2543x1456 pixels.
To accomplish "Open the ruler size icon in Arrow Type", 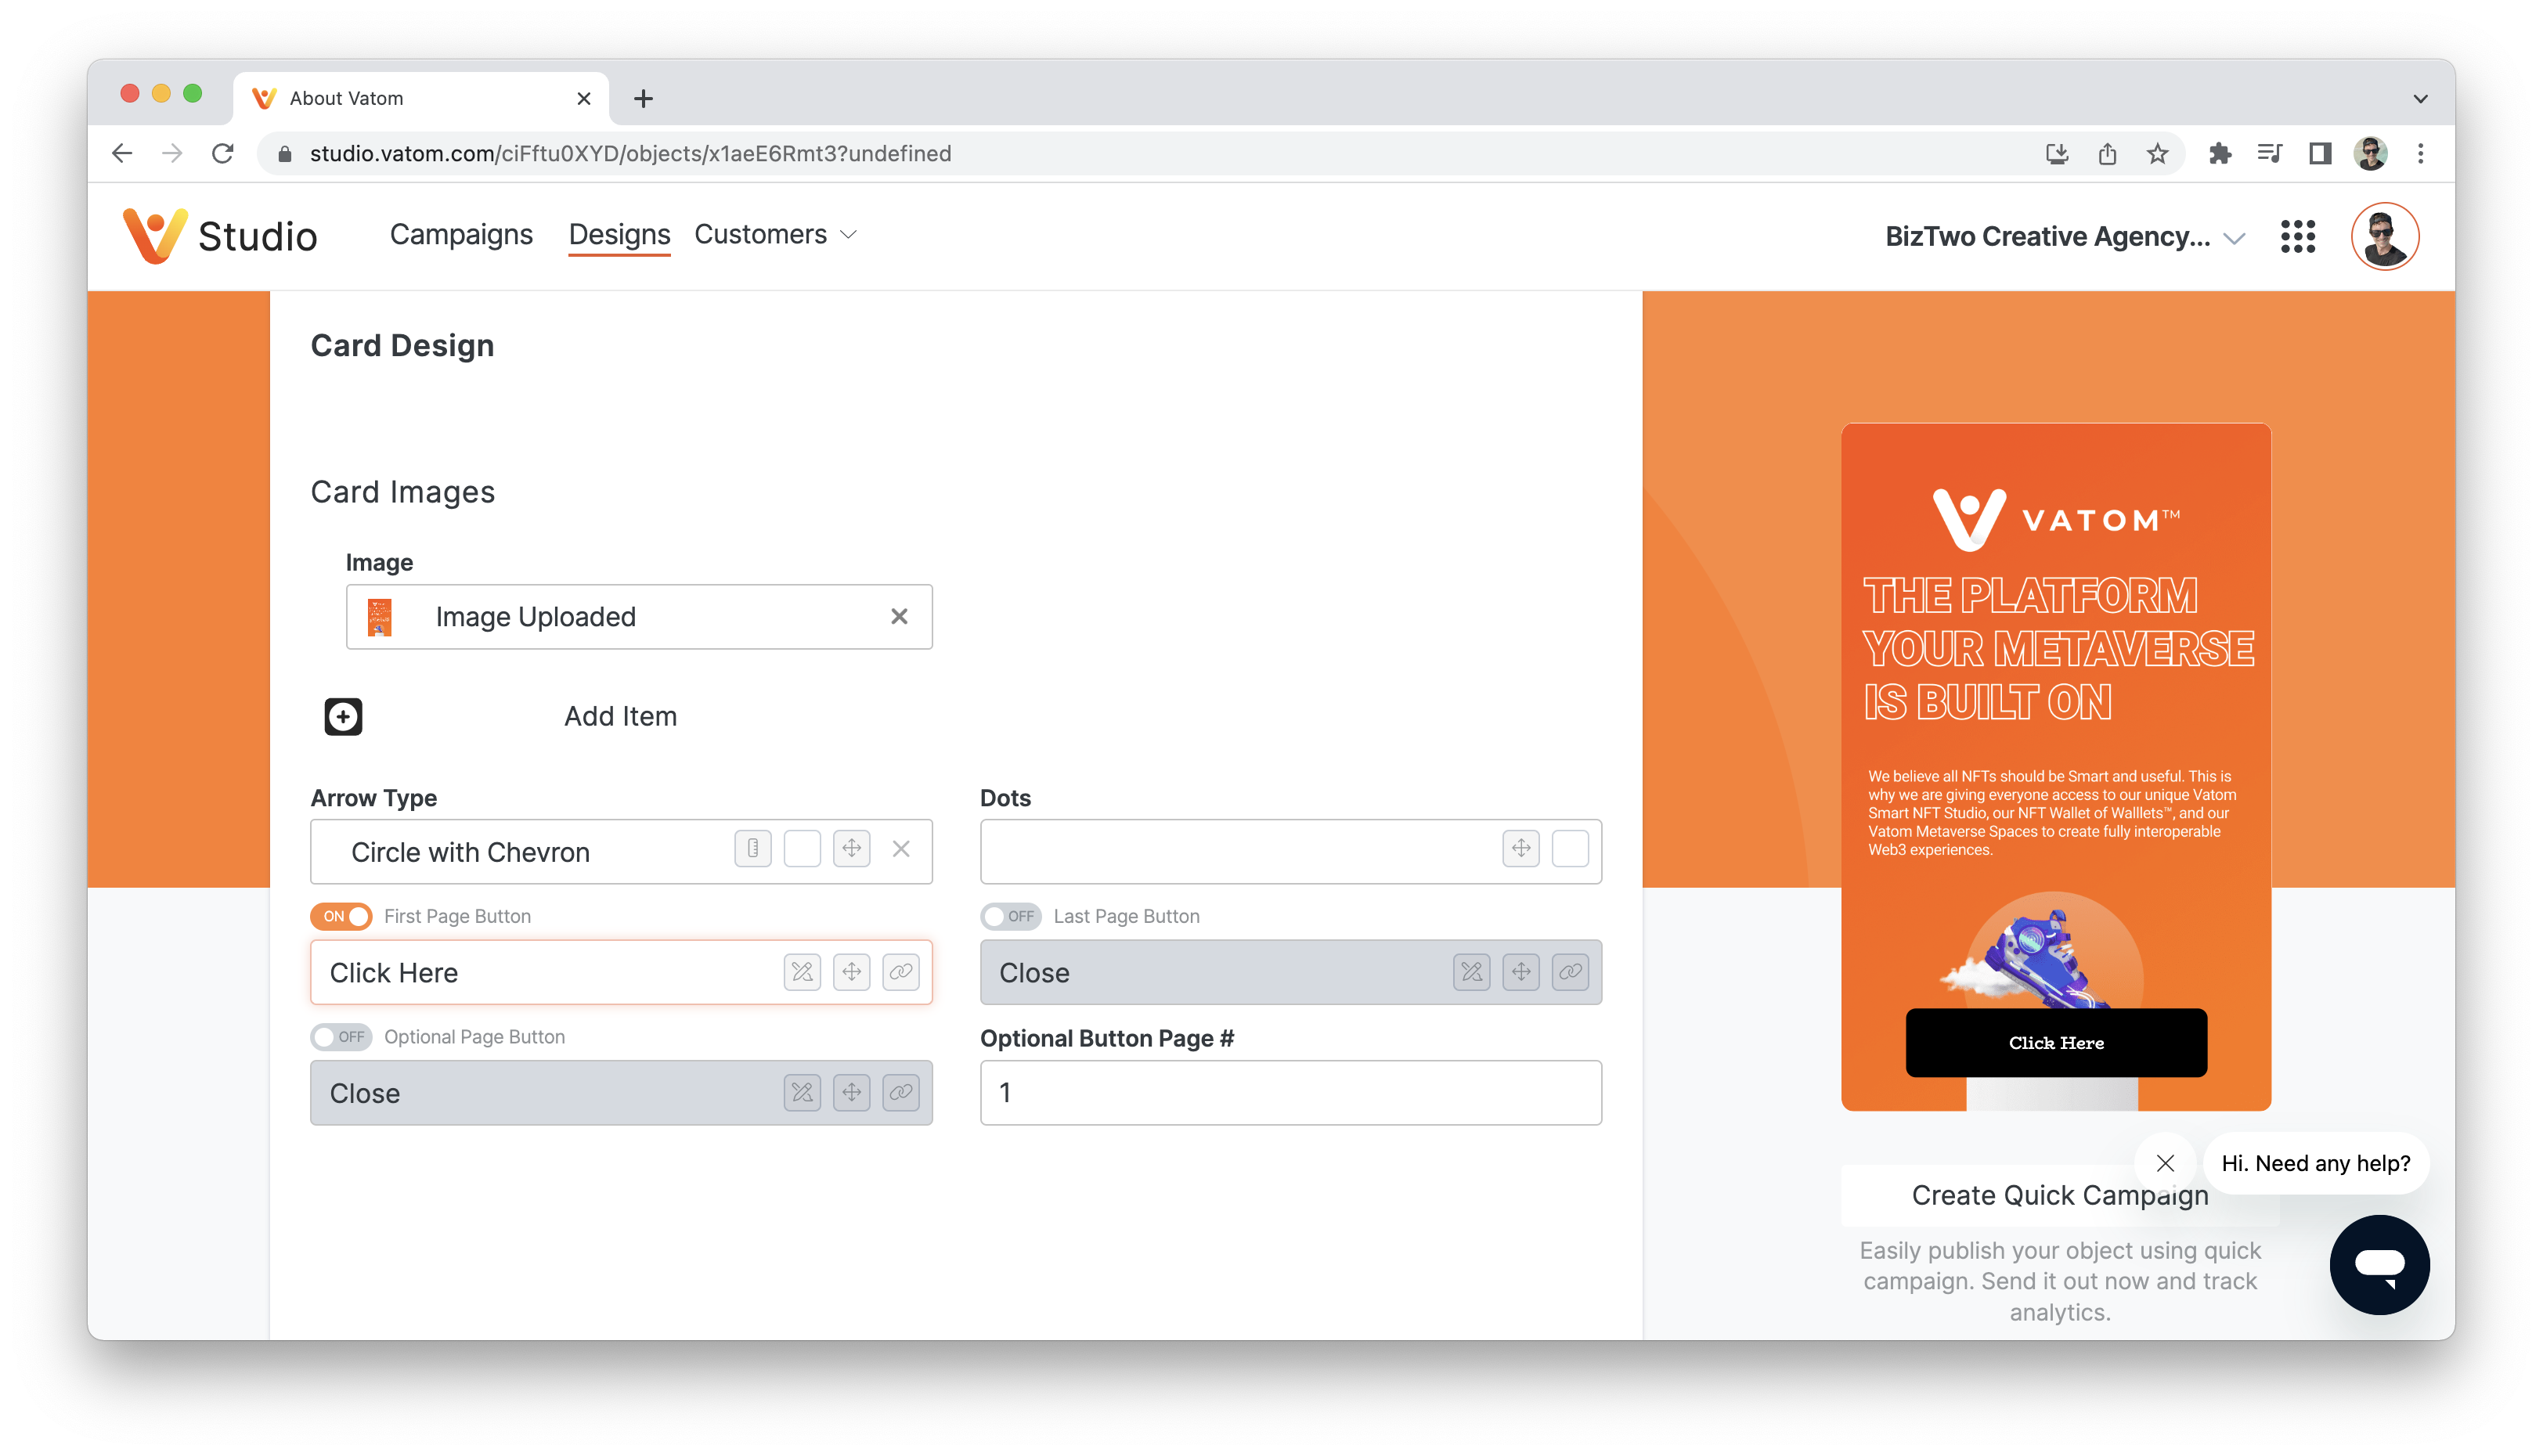I will click(x=753, y=849).
